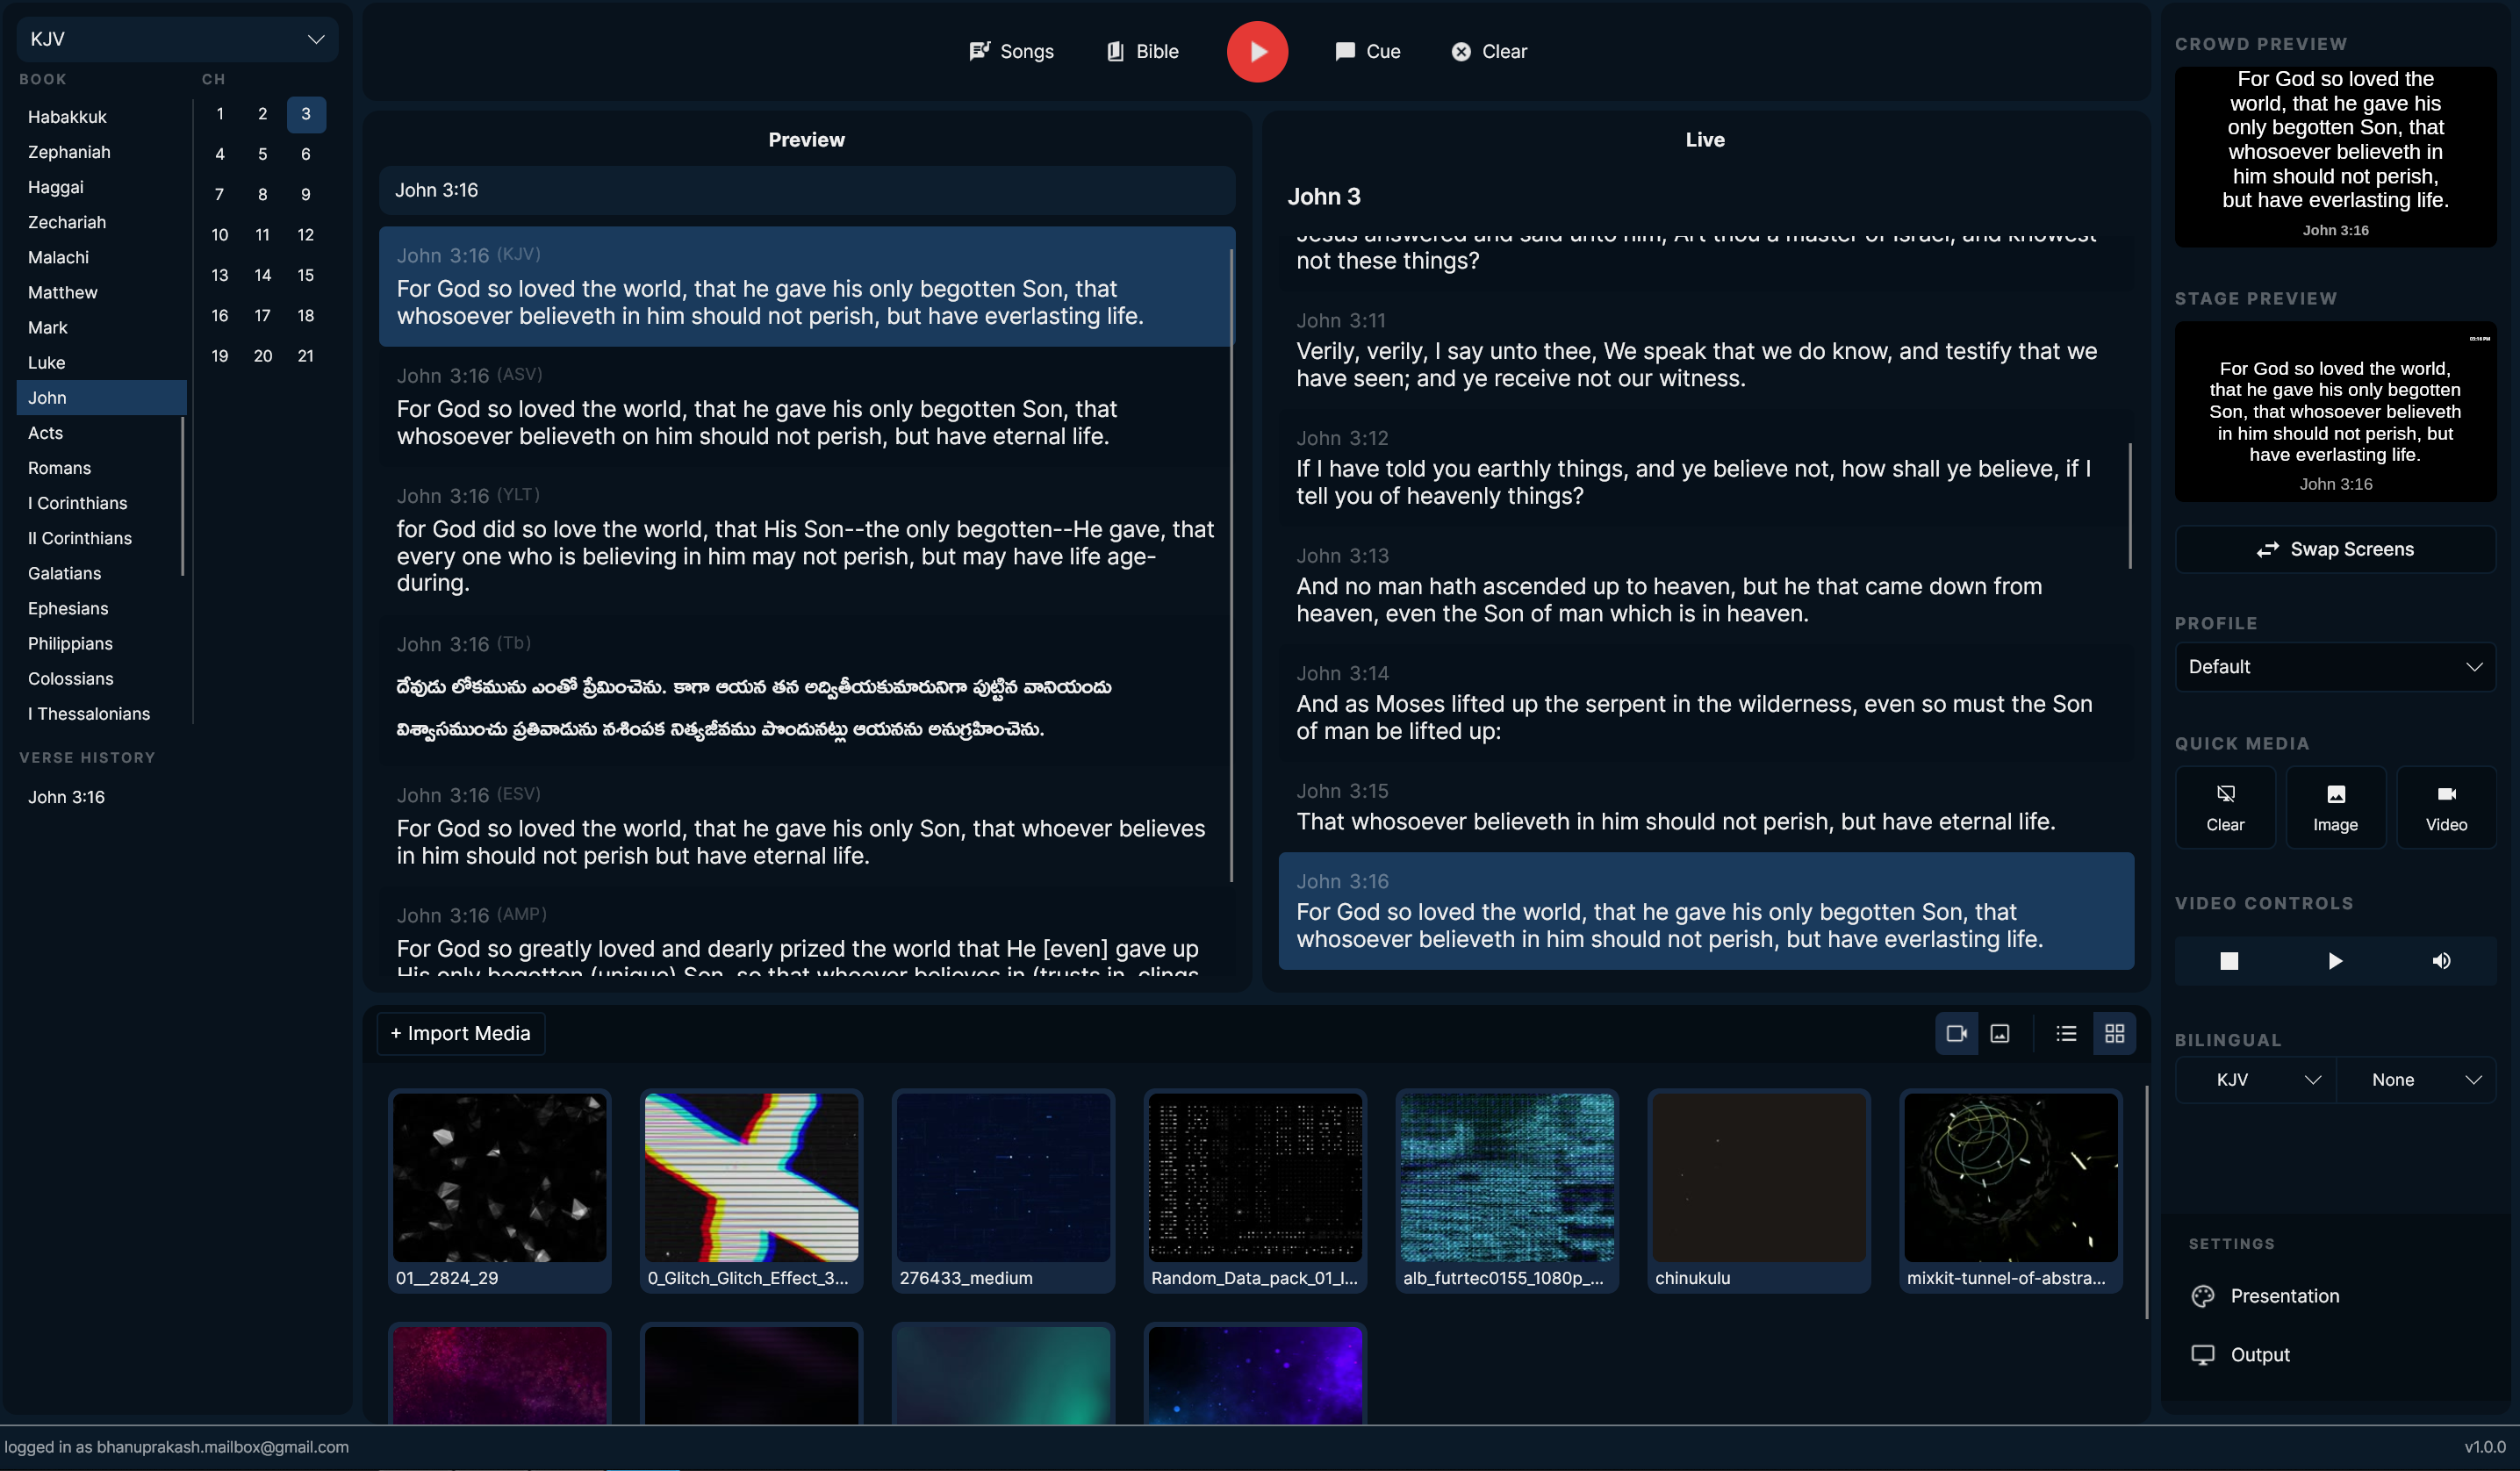Show only videos in the media filter
The height and width of the screenshot is (1471, 2520).
click(1957, 1033)
